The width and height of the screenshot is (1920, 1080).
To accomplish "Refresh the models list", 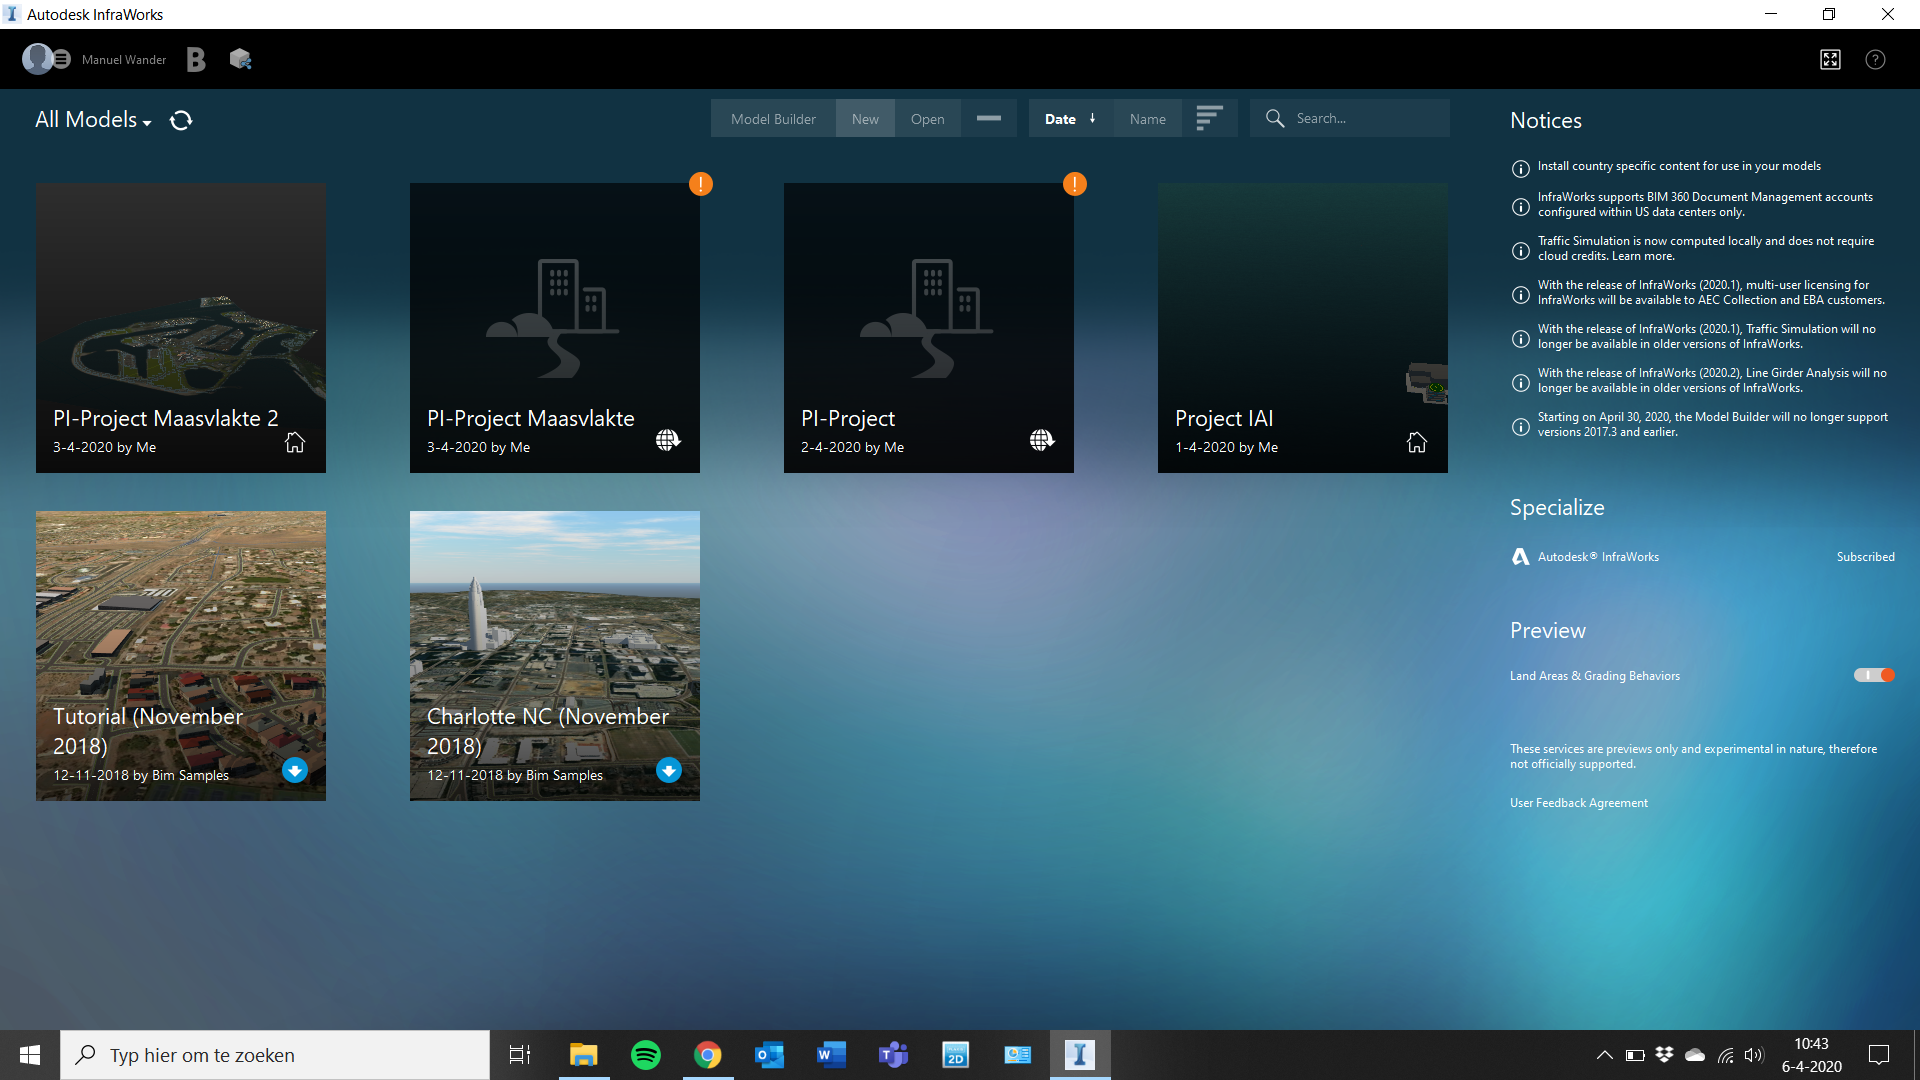I will click(x=181, y=120).
